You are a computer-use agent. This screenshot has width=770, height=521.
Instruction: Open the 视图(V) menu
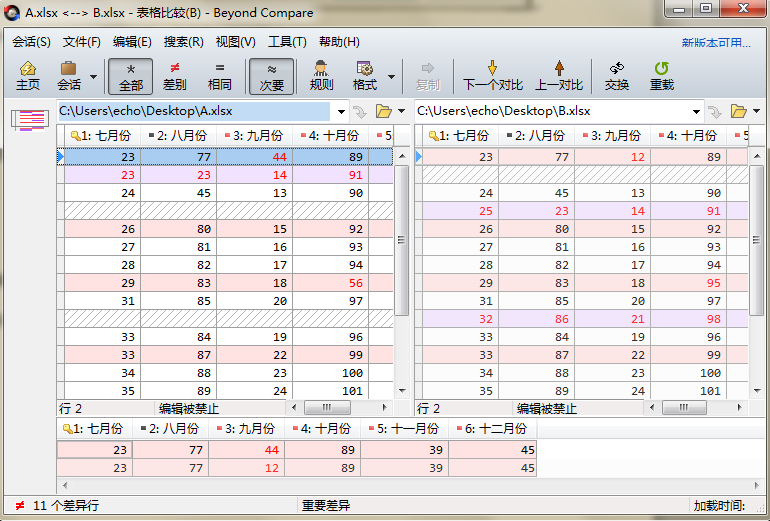(236, 42)
